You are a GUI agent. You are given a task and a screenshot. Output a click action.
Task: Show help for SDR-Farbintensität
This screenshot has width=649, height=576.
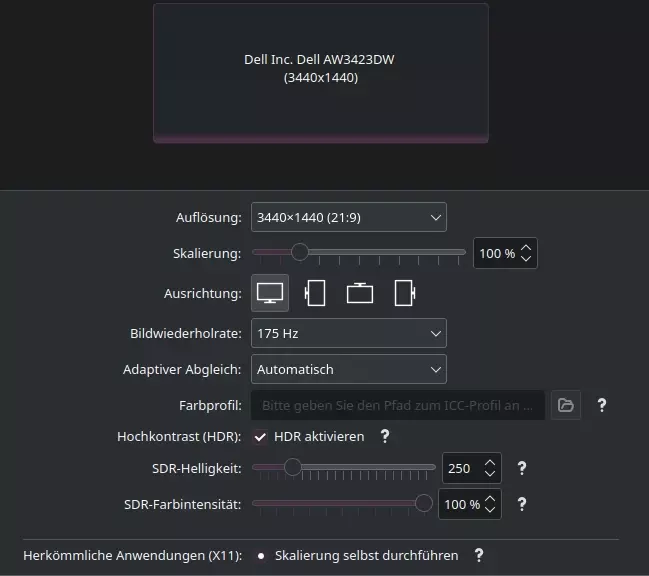[522, 504]
